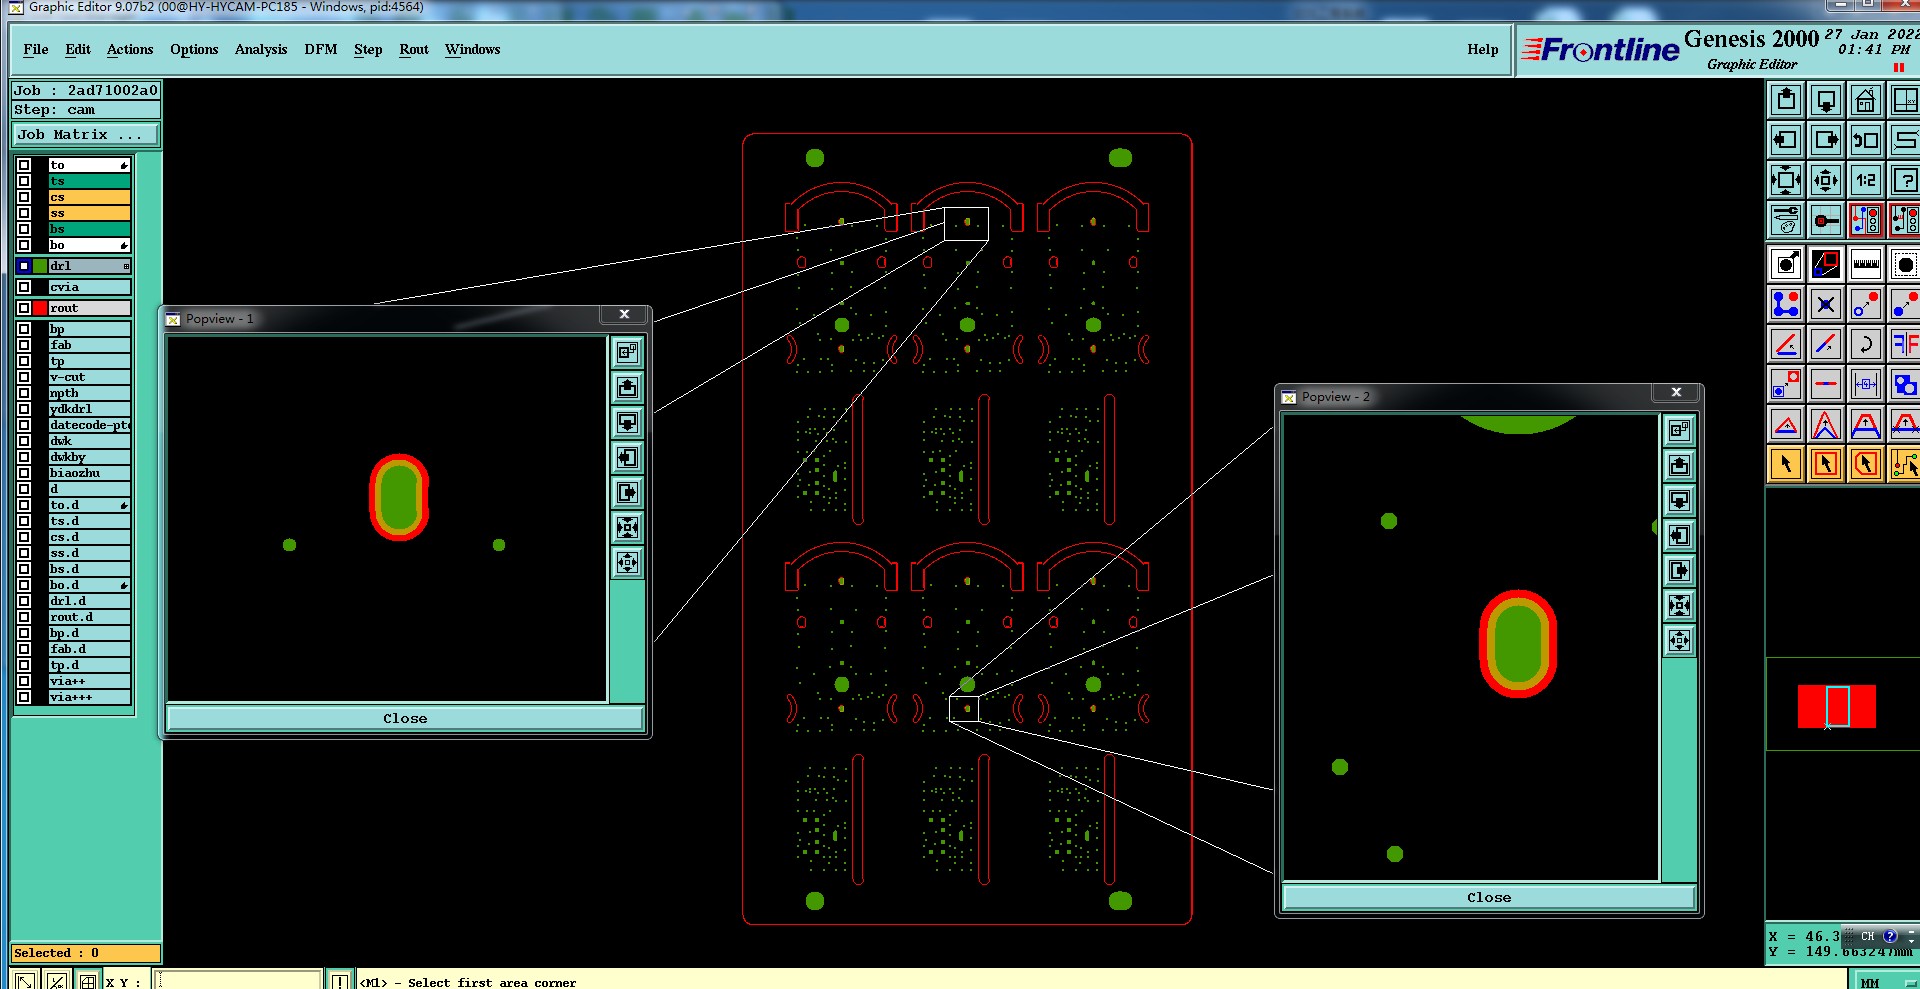Toggle the 'rout' layer checkbox

[24, 308]
